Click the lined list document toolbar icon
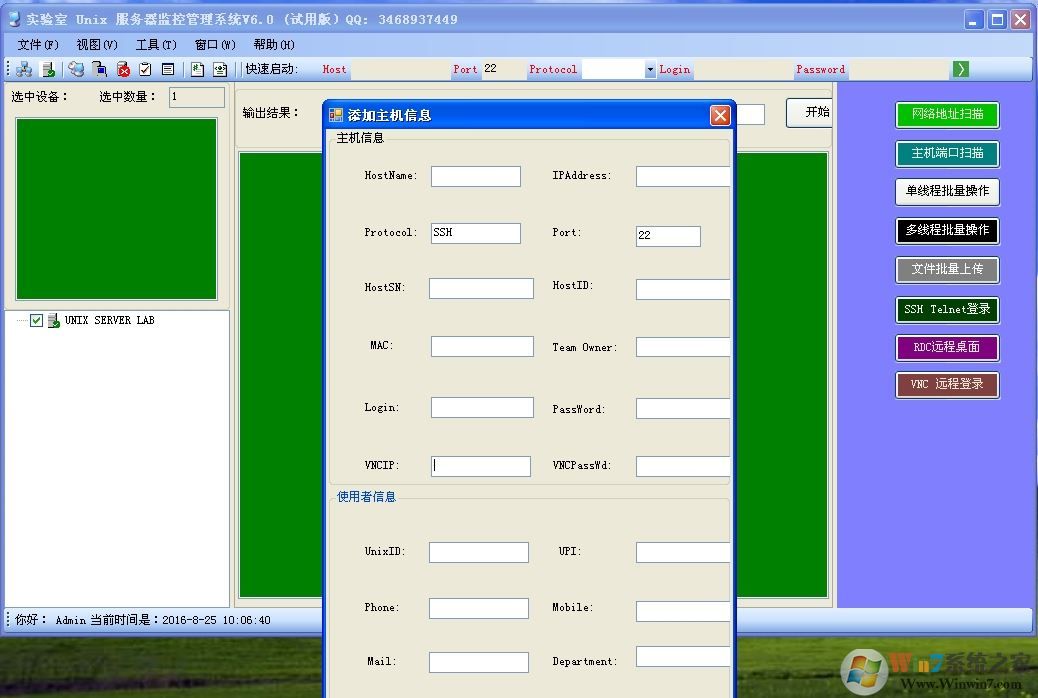The image size is (1038, 698). click(168, 69)
